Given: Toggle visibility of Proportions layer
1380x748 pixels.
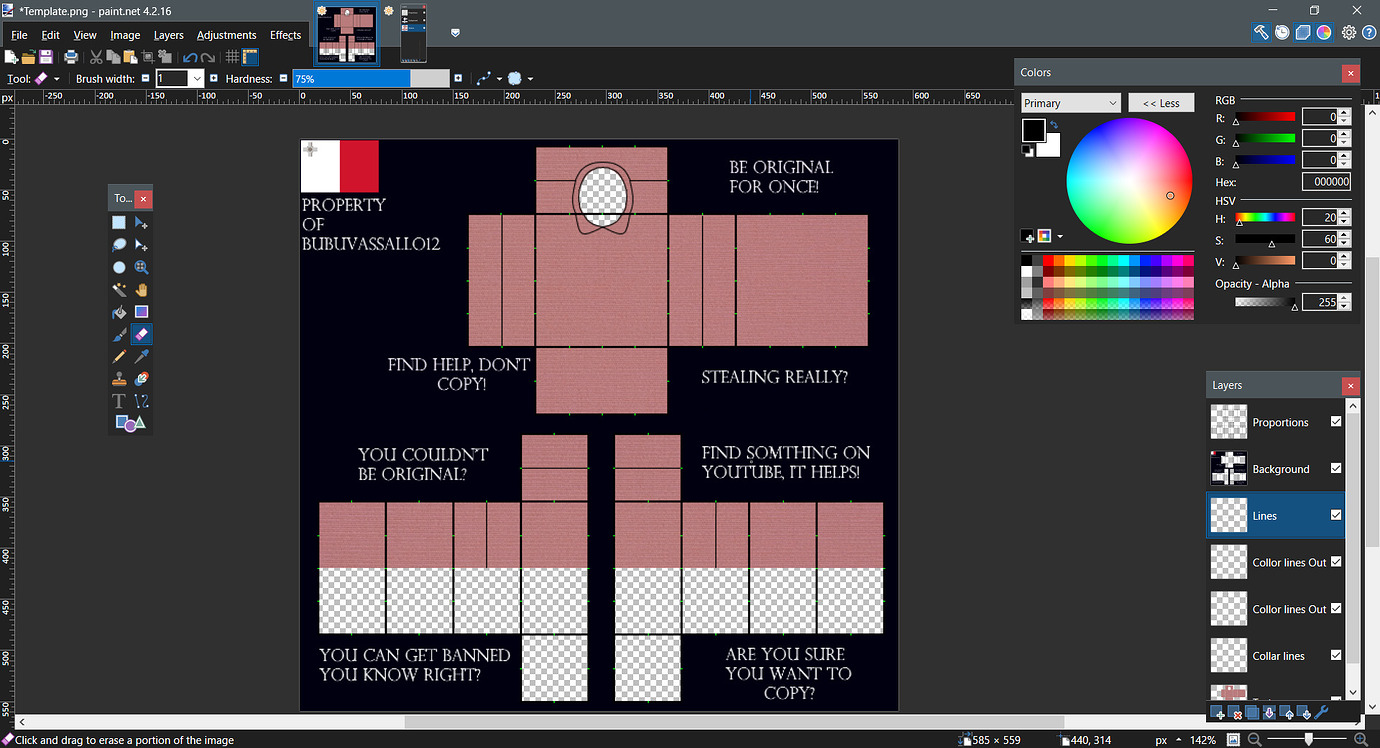Looking at the screenshot, I should click(1336, 421).
